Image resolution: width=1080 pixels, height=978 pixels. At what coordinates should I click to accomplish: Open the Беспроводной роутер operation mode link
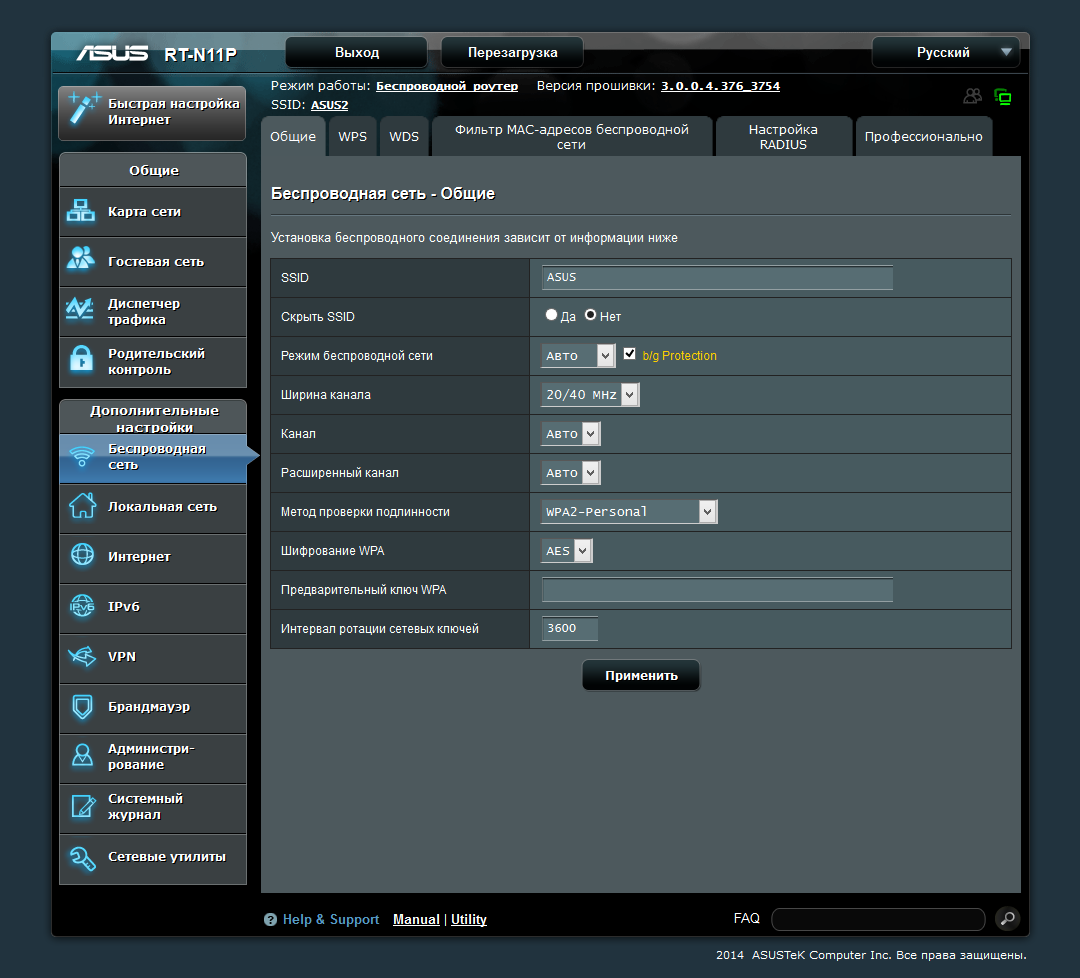447,86
